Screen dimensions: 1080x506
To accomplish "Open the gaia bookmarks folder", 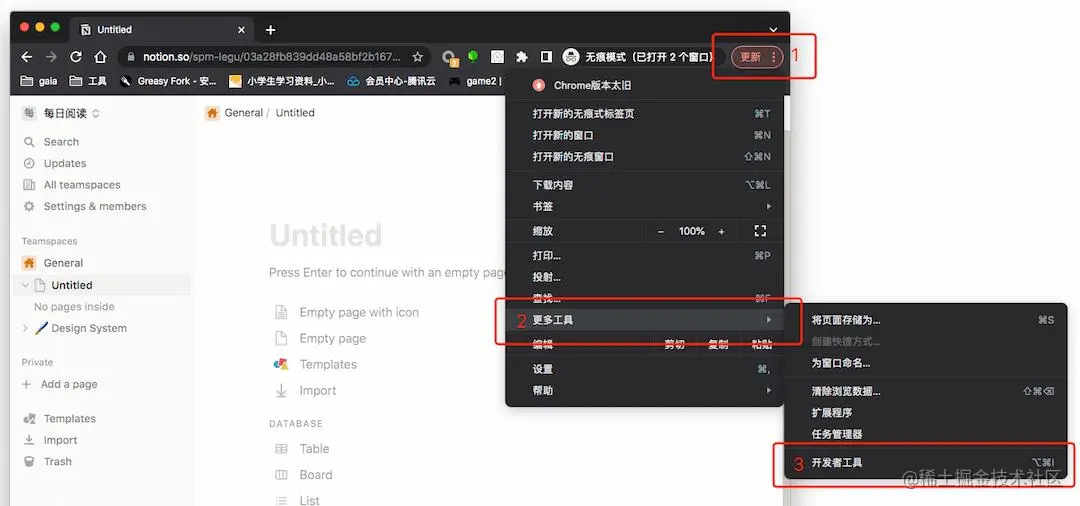I will (x=39, y=81).
